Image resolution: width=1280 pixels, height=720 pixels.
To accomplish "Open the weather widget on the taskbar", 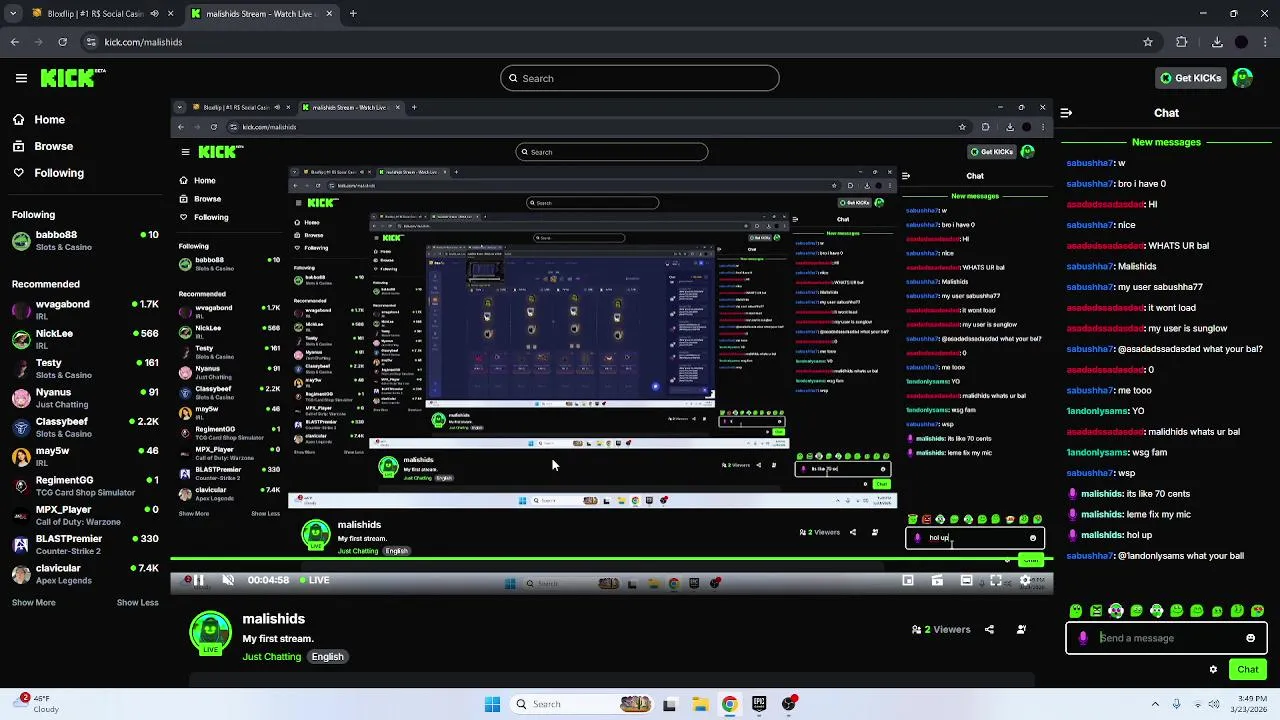I will point(36,704).
